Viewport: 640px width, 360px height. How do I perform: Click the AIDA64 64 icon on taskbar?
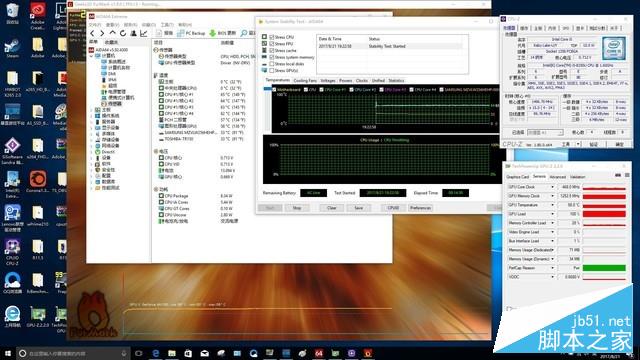point(319,353)
